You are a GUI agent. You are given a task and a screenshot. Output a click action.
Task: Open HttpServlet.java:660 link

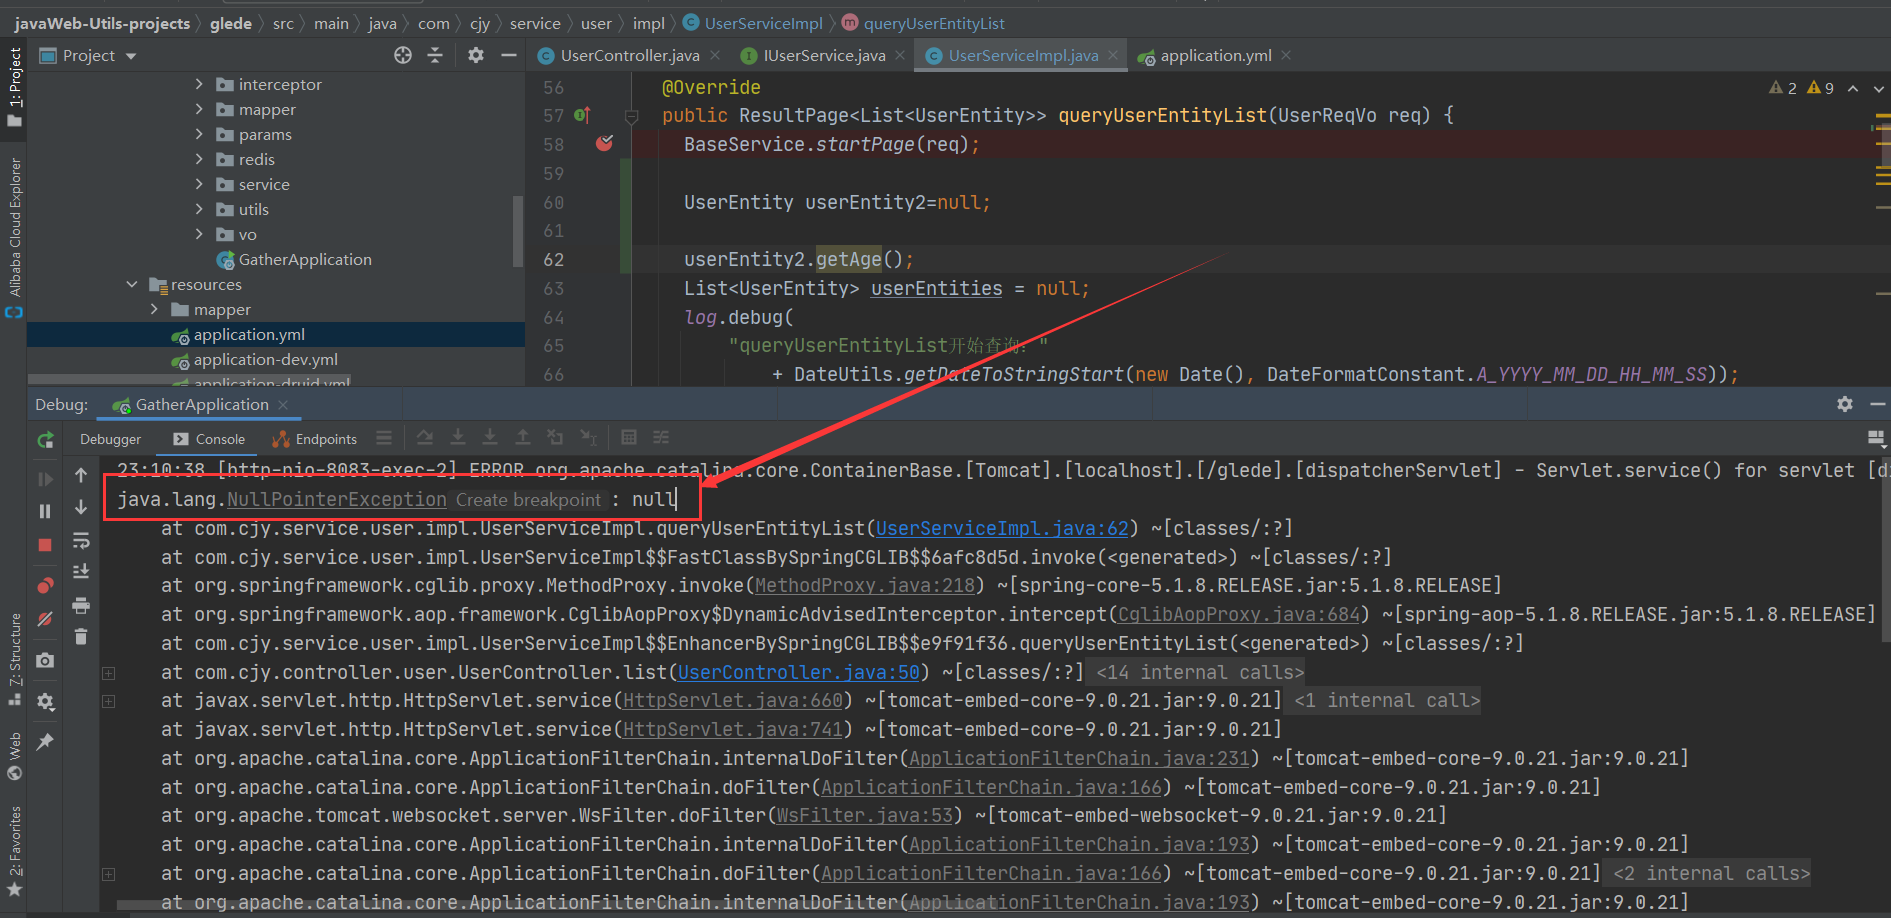click(x=733, y=701)
